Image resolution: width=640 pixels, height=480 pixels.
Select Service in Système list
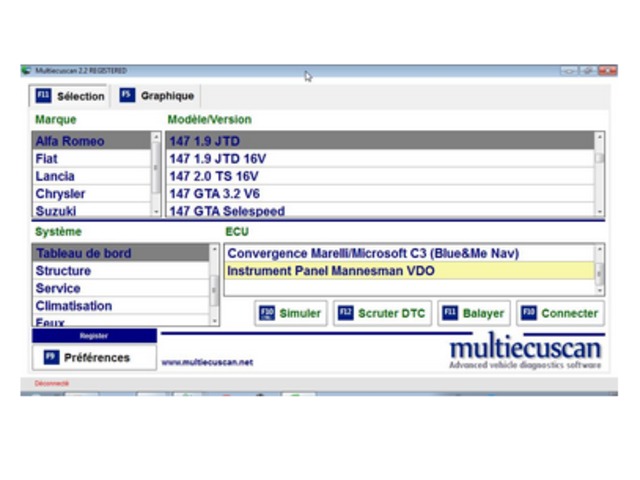click(x=121, y=288)
